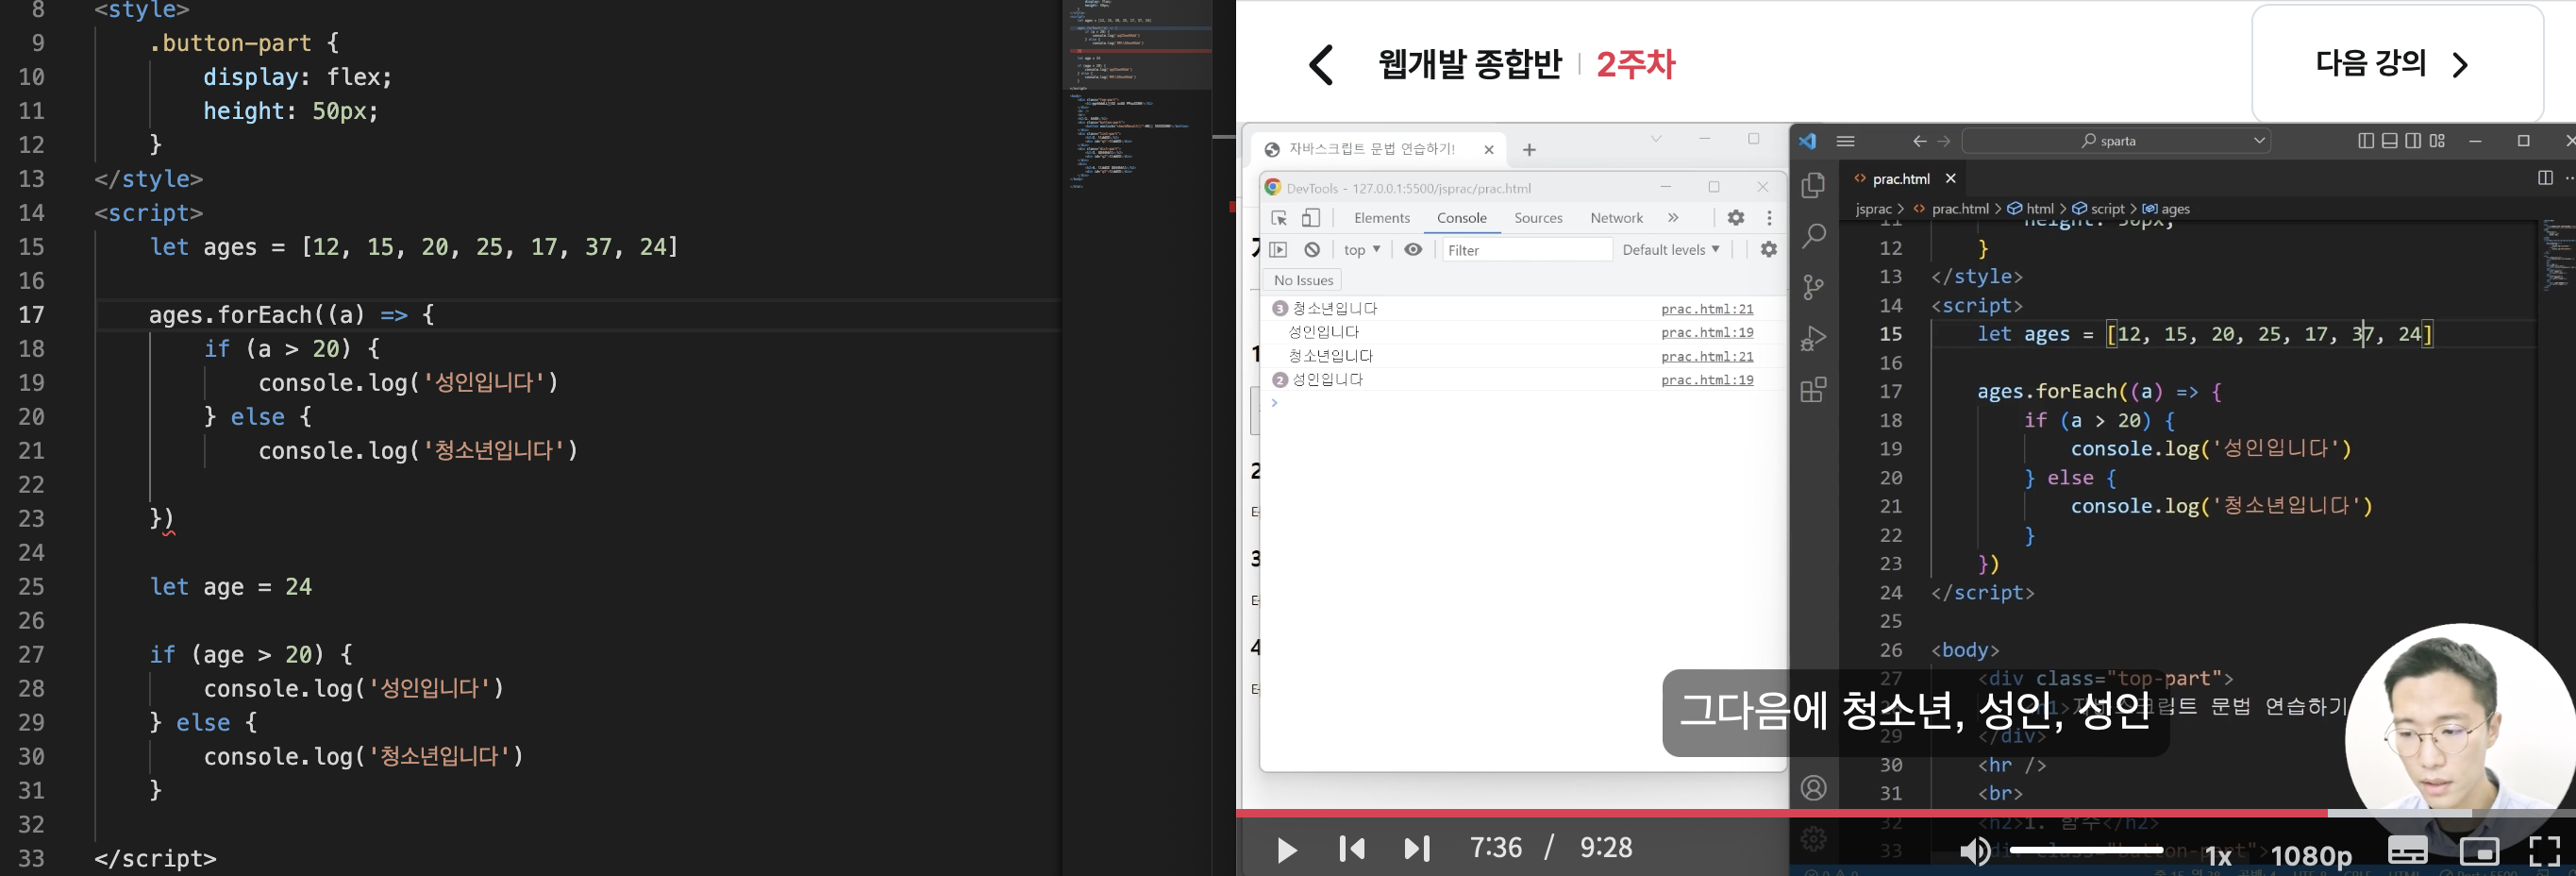Screen dimensions: 2576x876
Task: Open Explorer in video's VS Code sidebar
Action: tap(1813, 186)
